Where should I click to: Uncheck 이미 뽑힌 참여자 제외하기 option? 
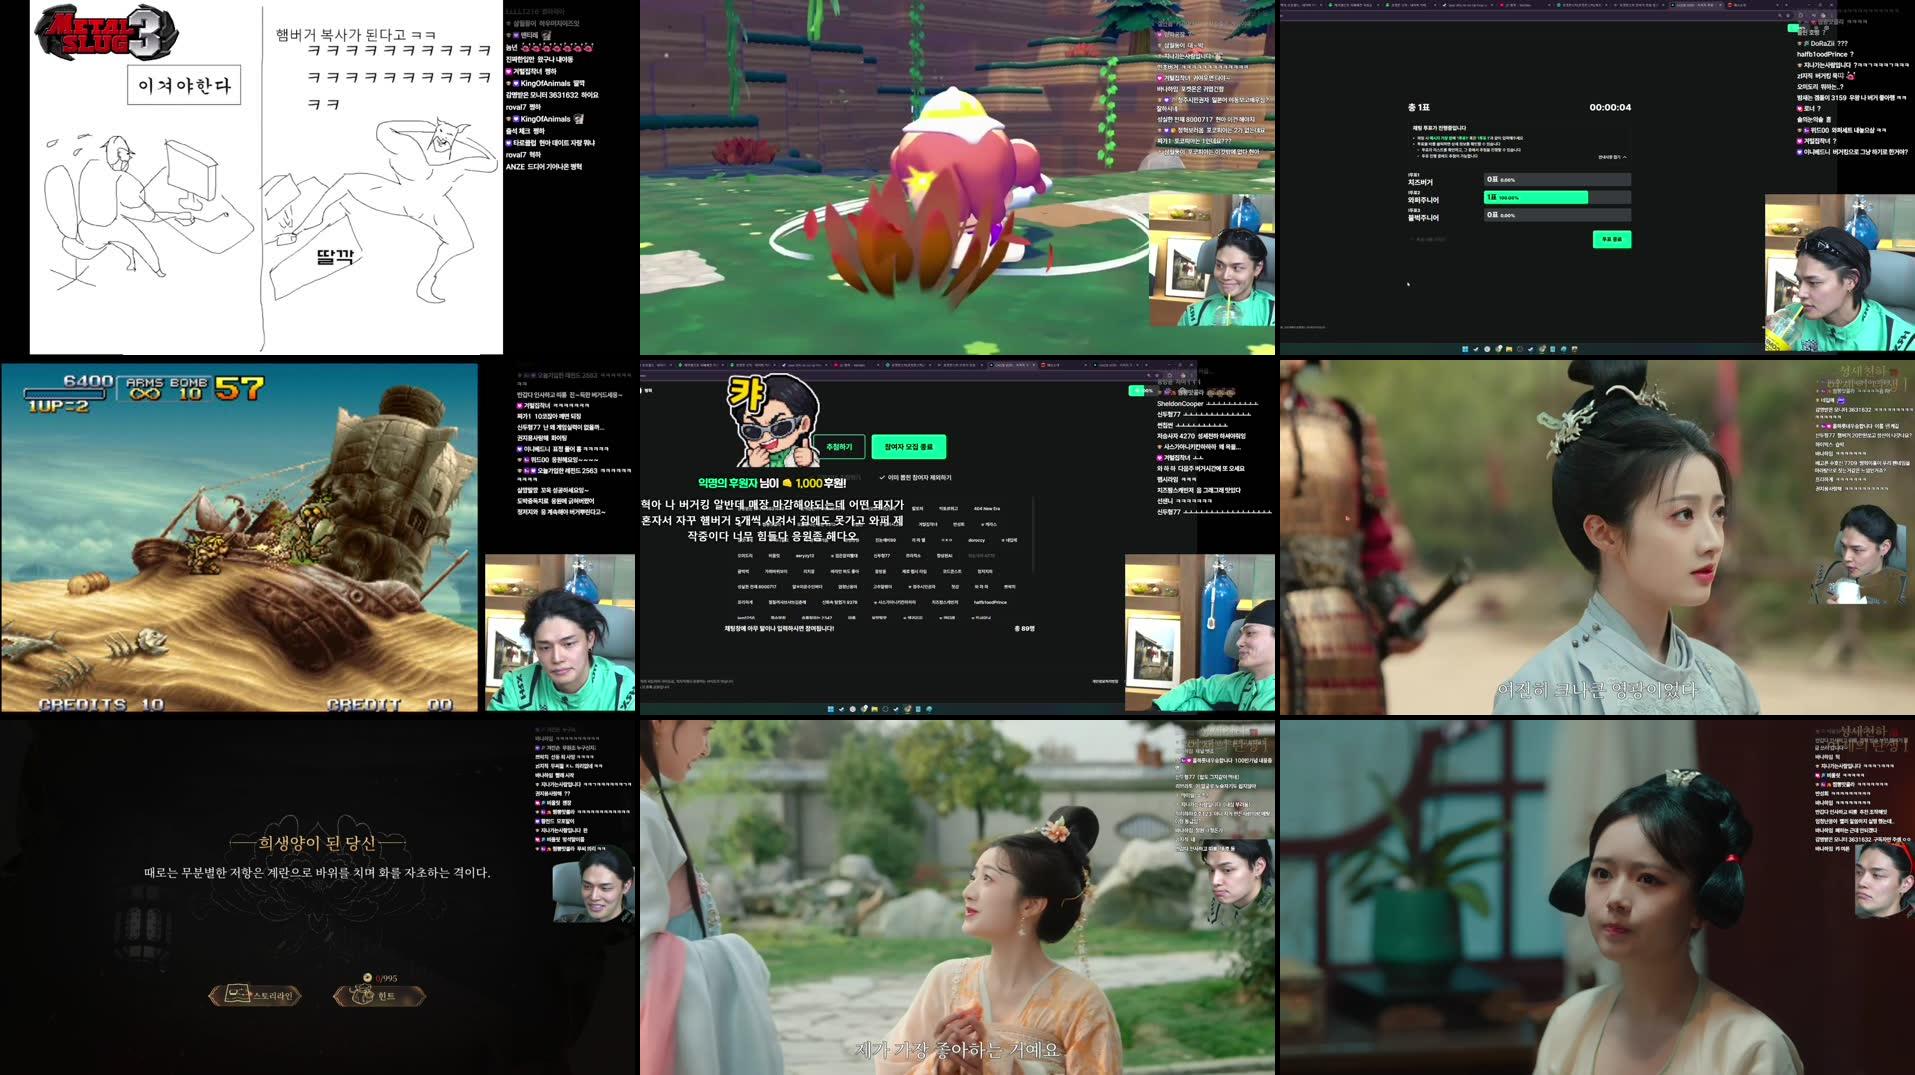point(882,476)
